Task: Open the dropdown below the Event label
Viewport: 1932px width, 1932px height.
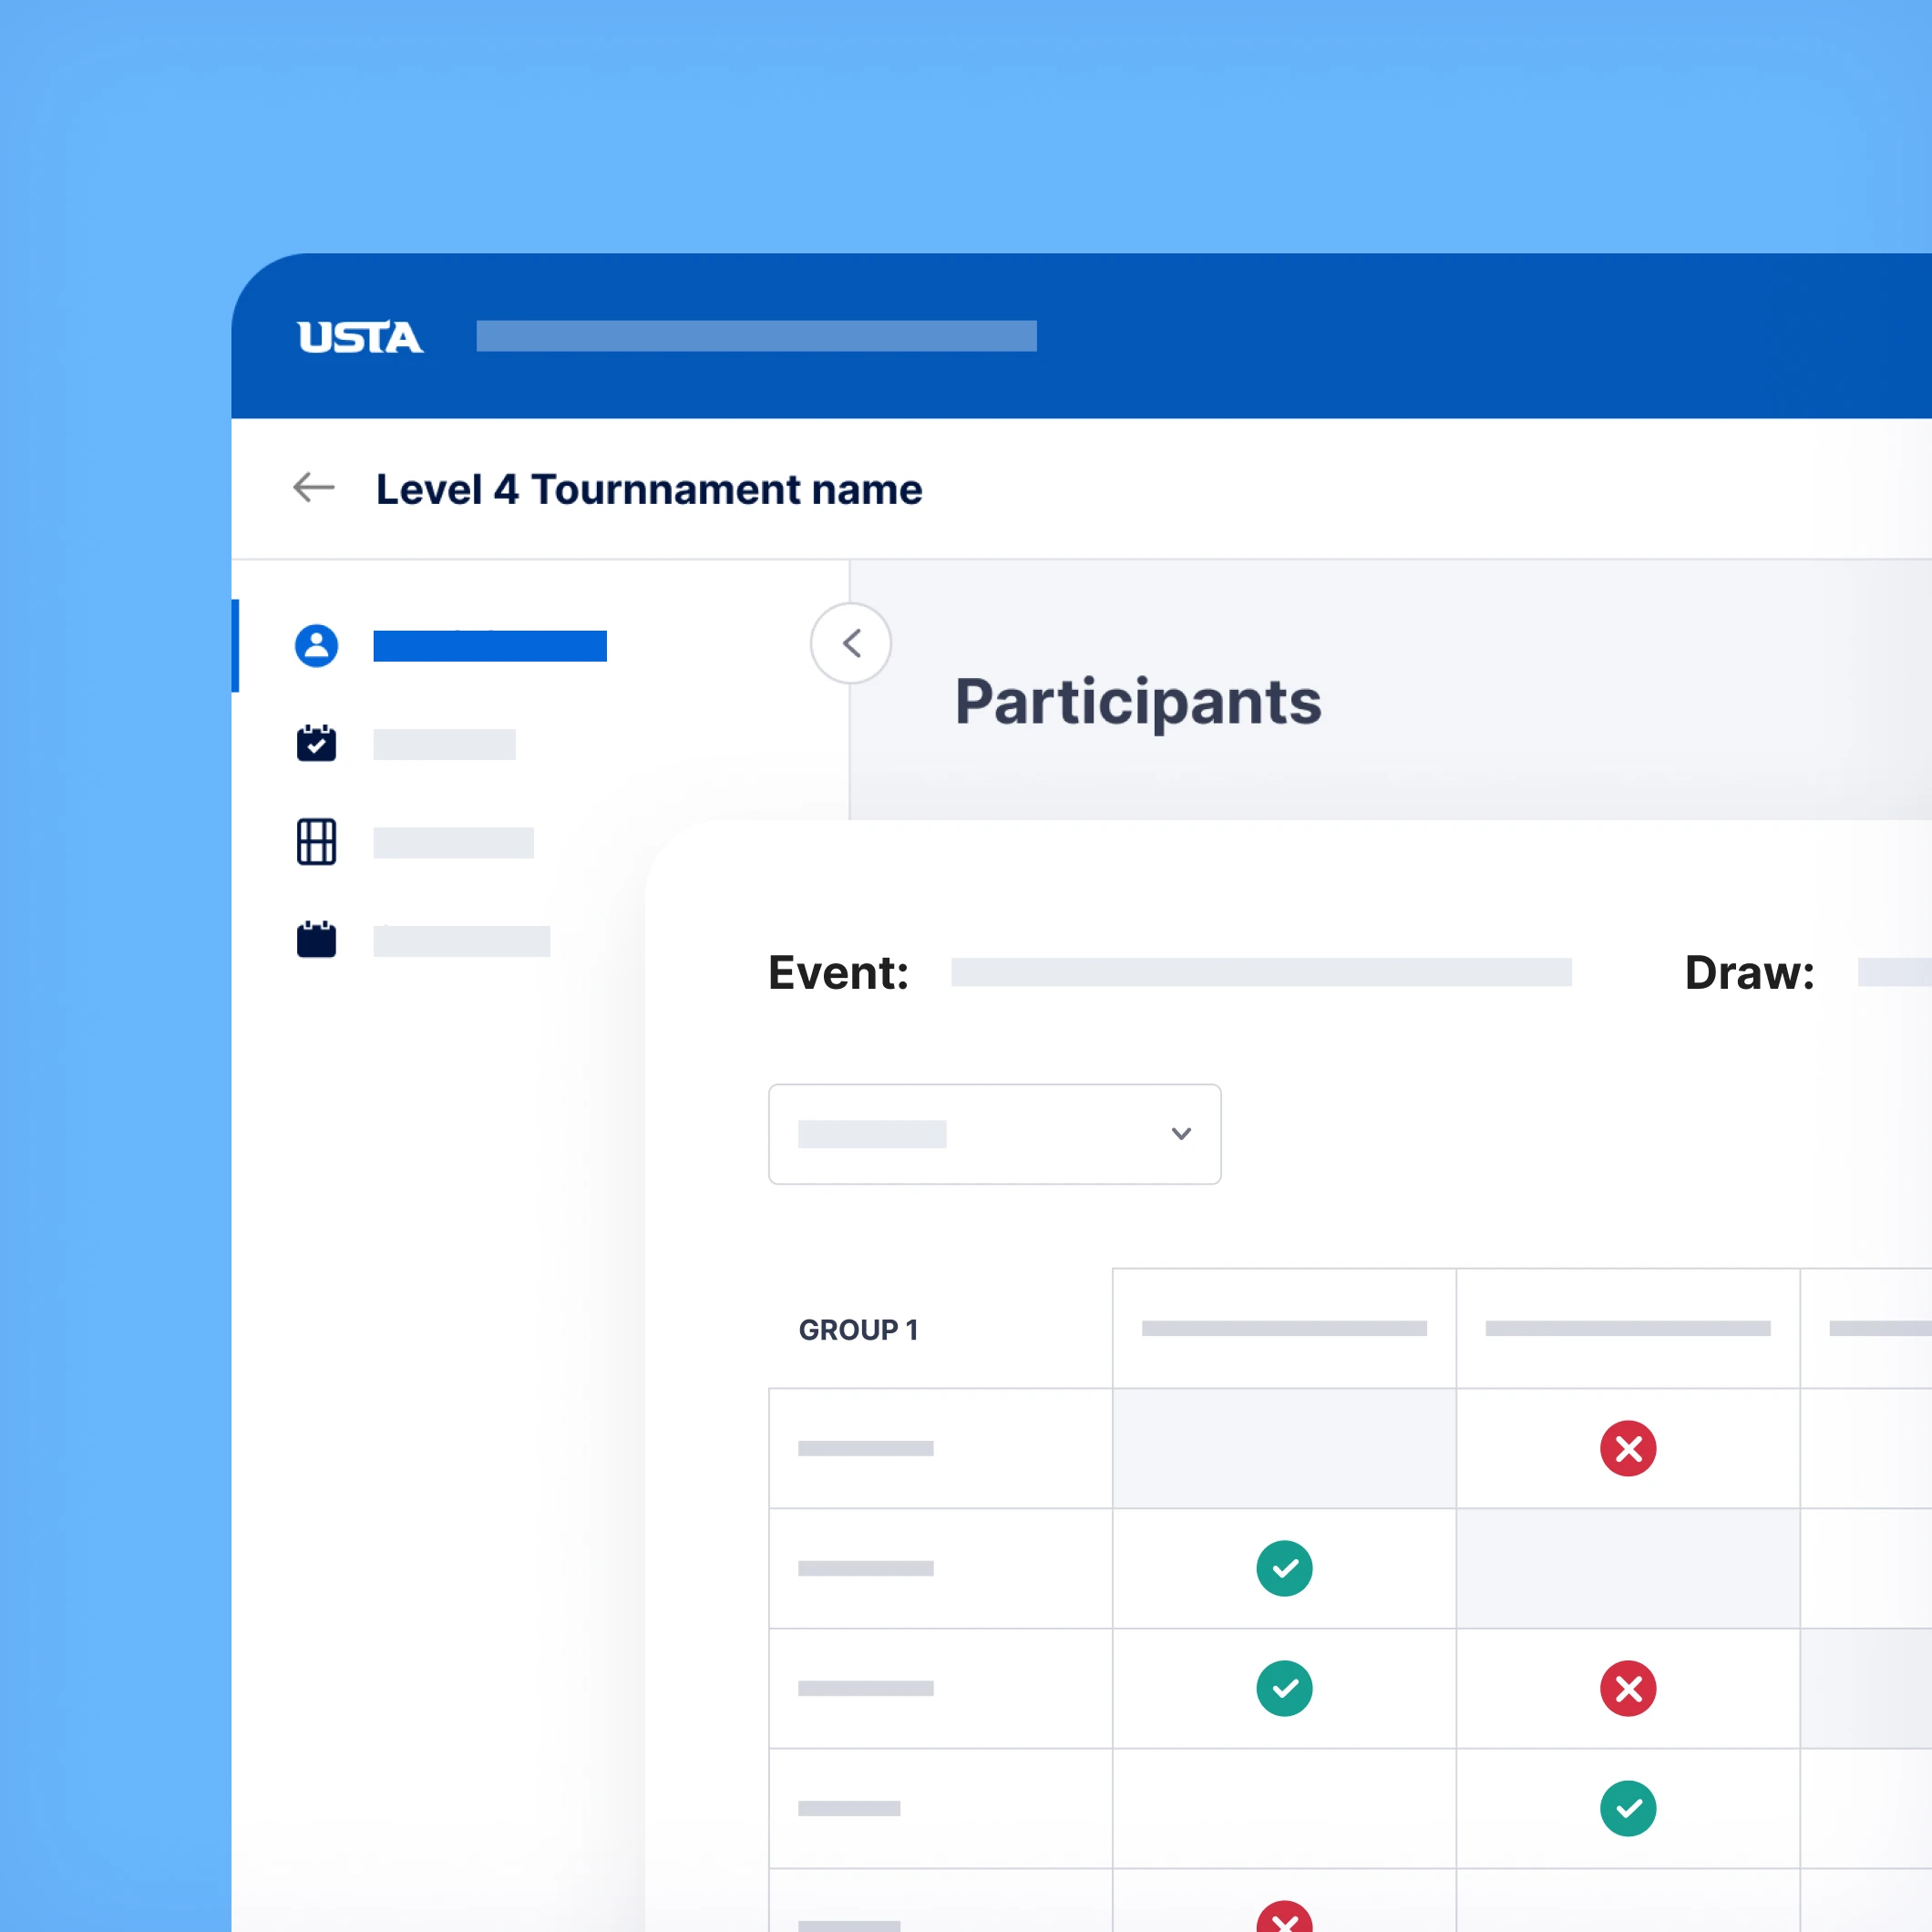Action: pos(993,1134)
